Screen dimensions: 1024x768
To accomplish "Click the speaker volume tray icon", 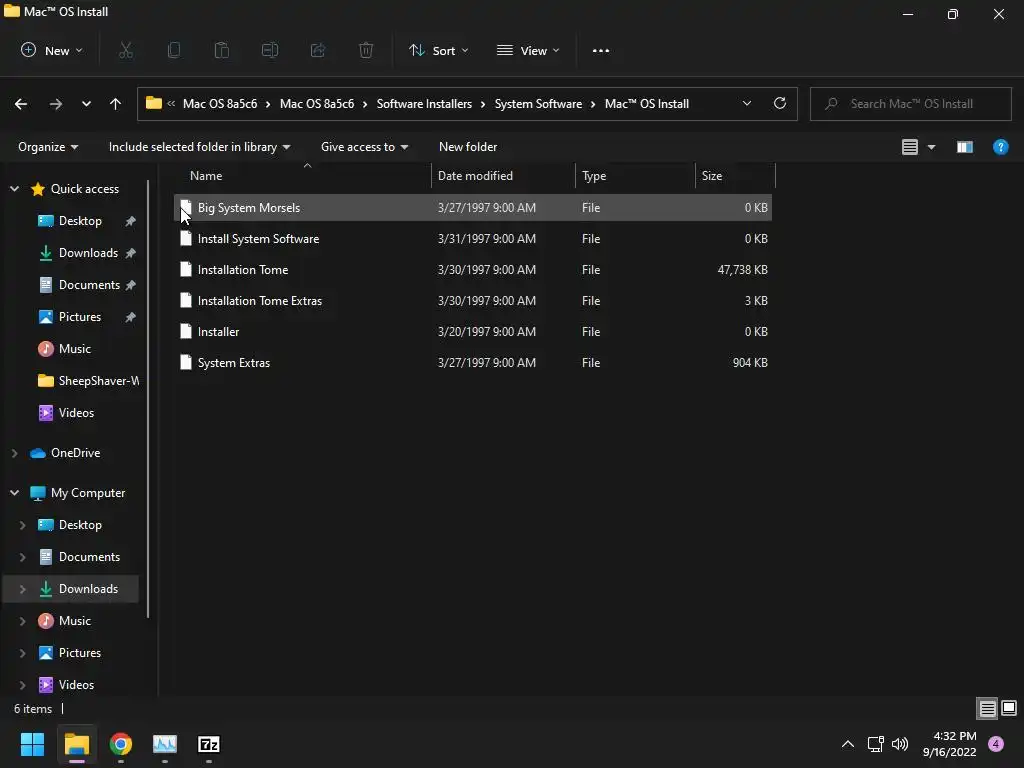I will (900, 744).
